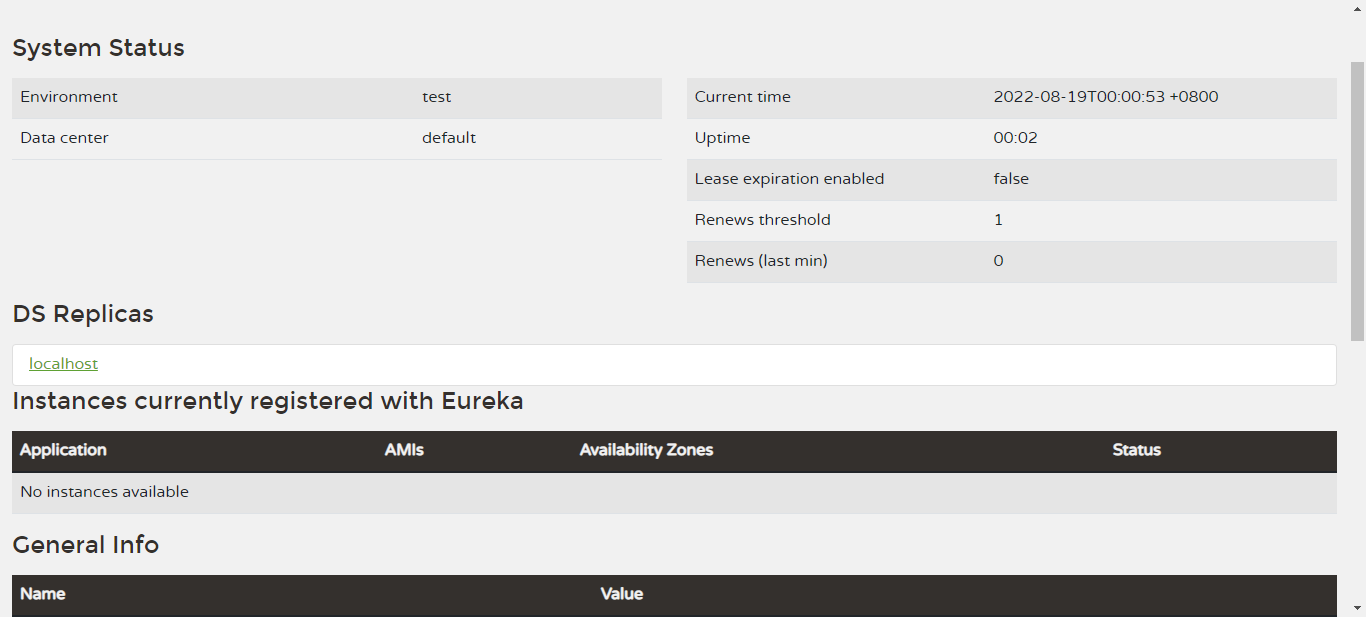Click the Lease expiration enabled false value

pos(1011,179)
